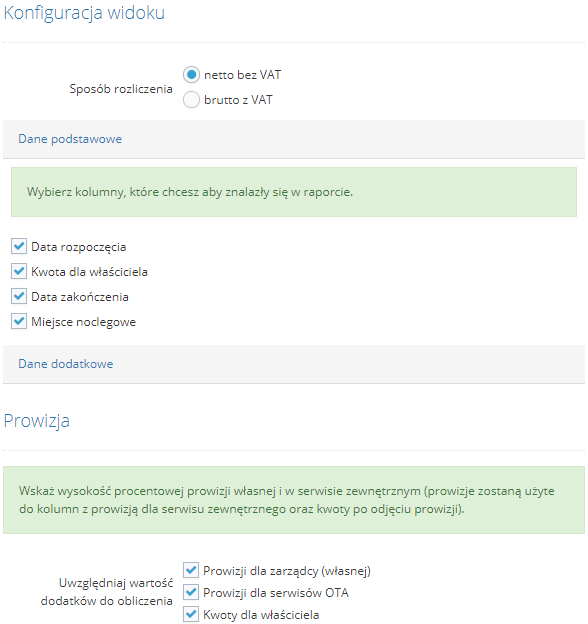Click the Konfiguracja widoku heading

[x=84, y=13]
